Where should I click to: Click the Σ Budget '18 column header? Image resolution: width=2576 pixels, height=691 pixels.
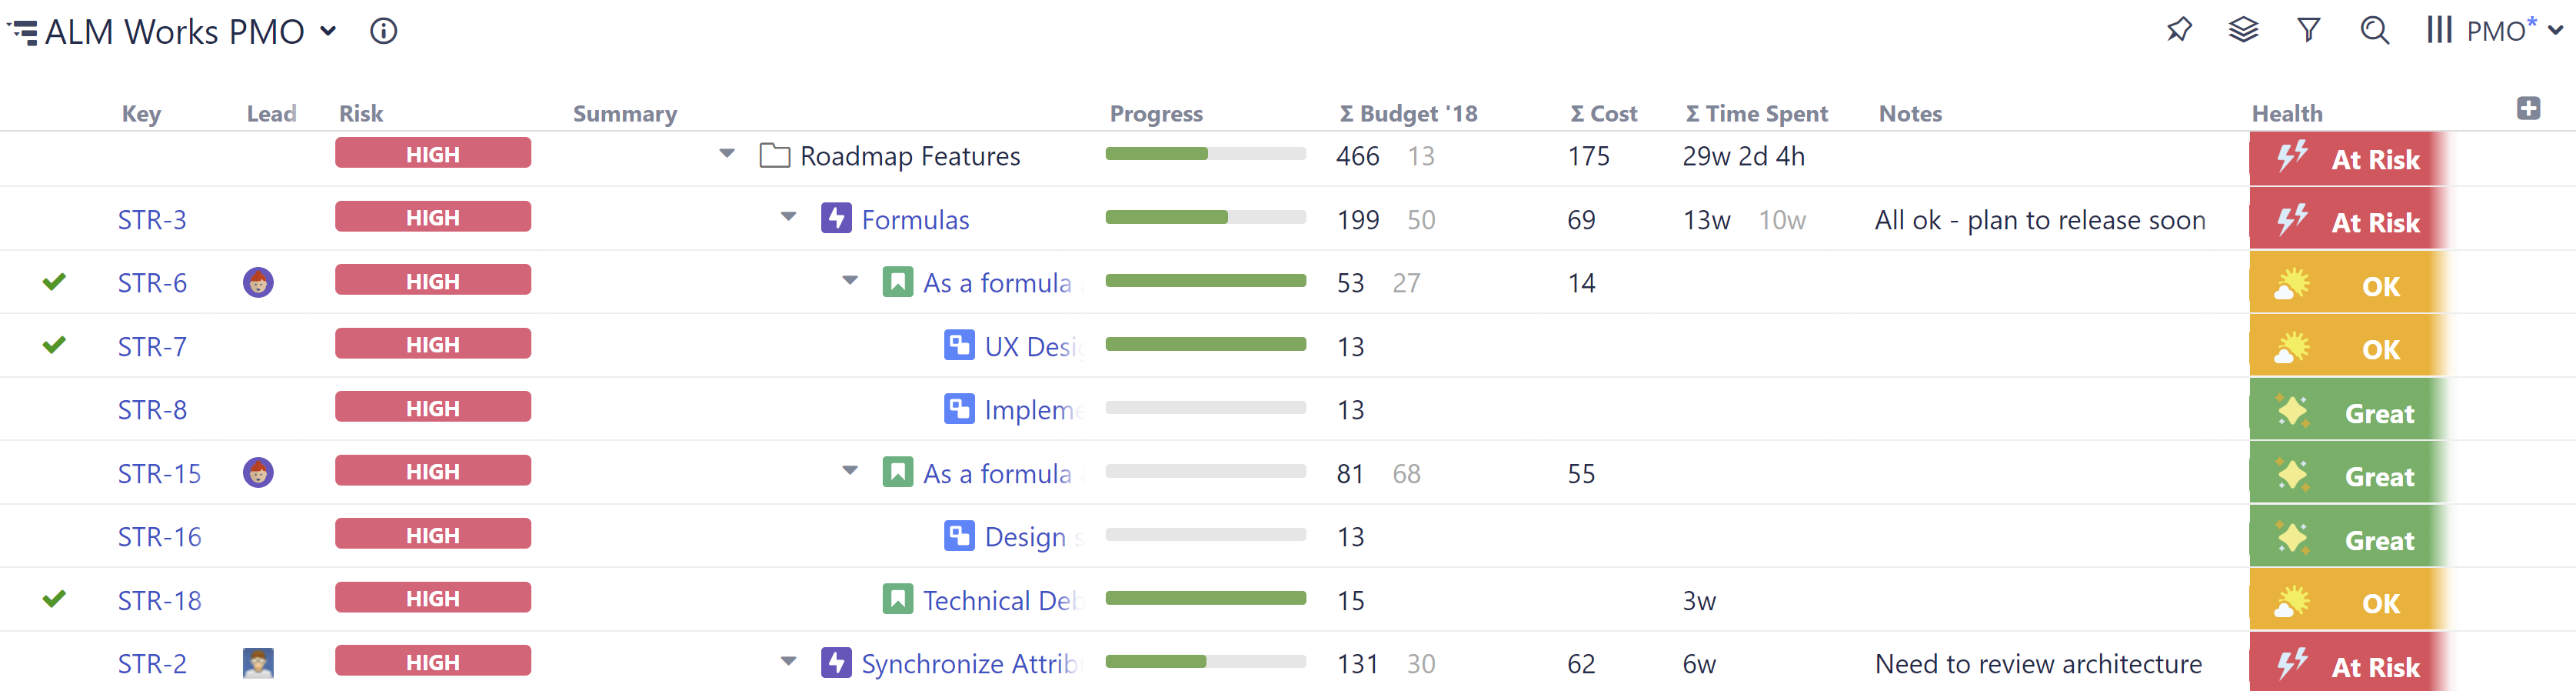tap(1408, 114)
